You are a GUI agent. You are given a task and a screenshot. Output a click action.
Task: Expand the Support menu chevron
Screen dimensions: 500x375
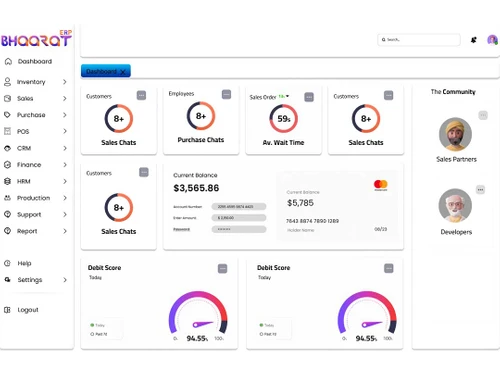click(65, 214)
